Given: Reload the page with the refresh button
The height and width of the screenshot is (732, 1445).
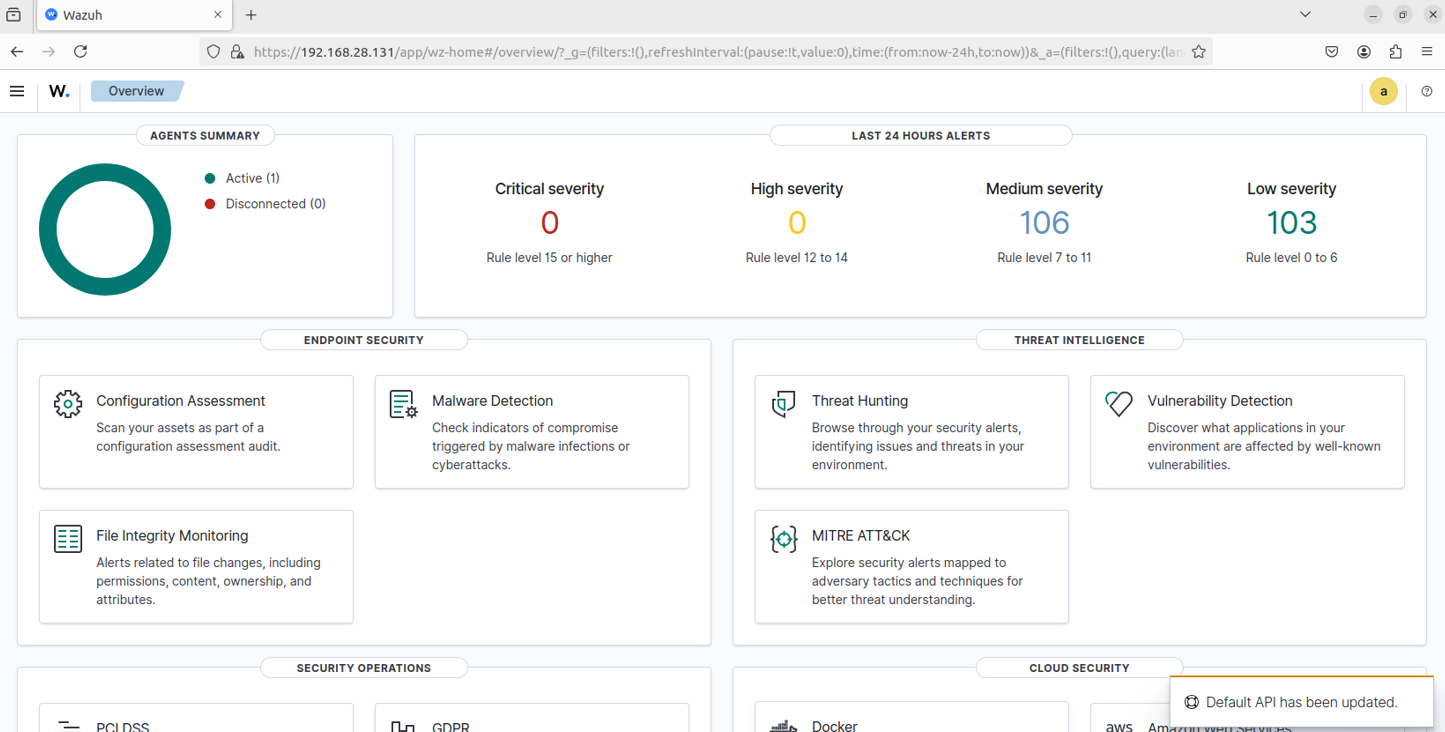Looking at the screenshot, I should pos(81,51).
